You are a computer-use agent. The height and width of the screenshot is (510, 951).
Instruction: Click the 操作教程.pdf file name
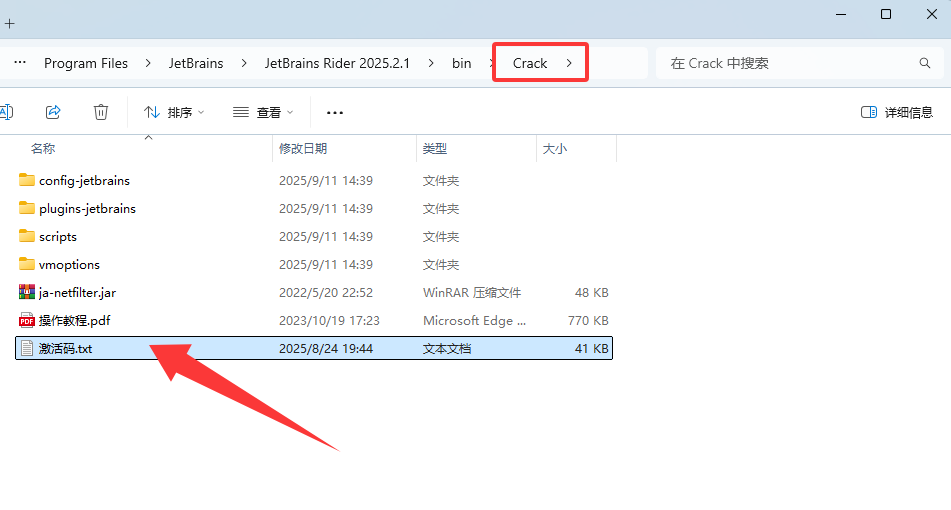(75, 320)
